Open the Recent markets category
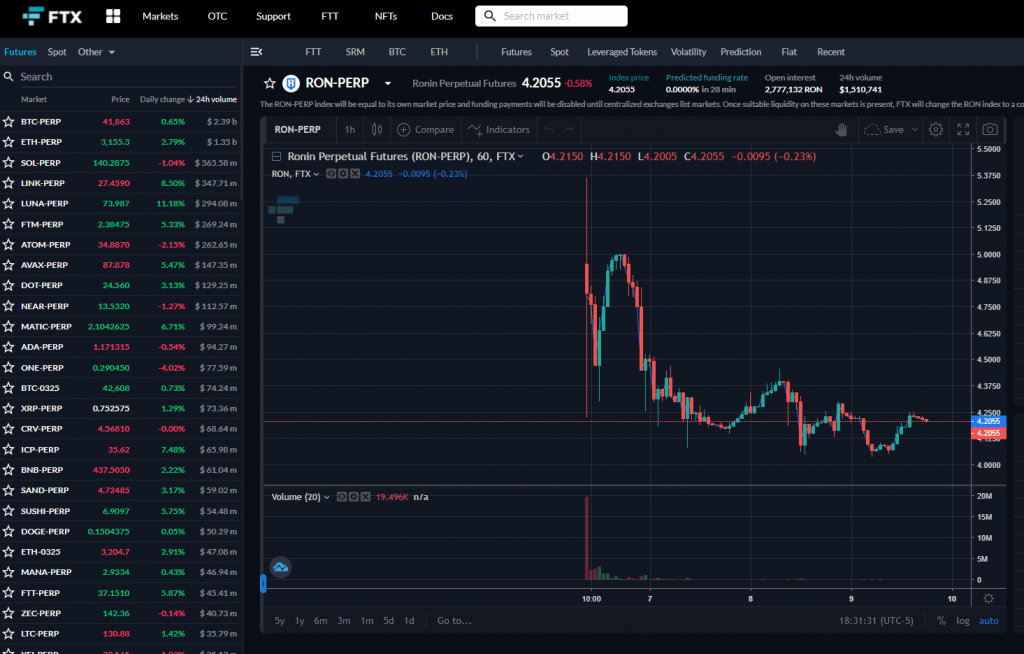This screenshot has height=654, width=1024. (831, 52)
